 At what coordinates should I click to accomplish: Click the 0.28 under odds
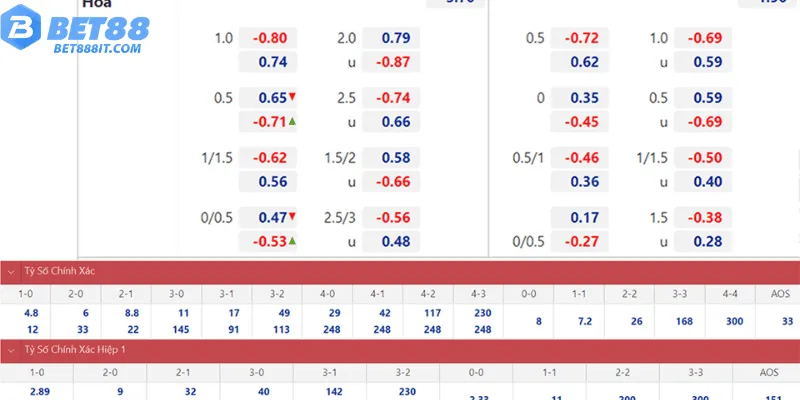pos(703,241)
